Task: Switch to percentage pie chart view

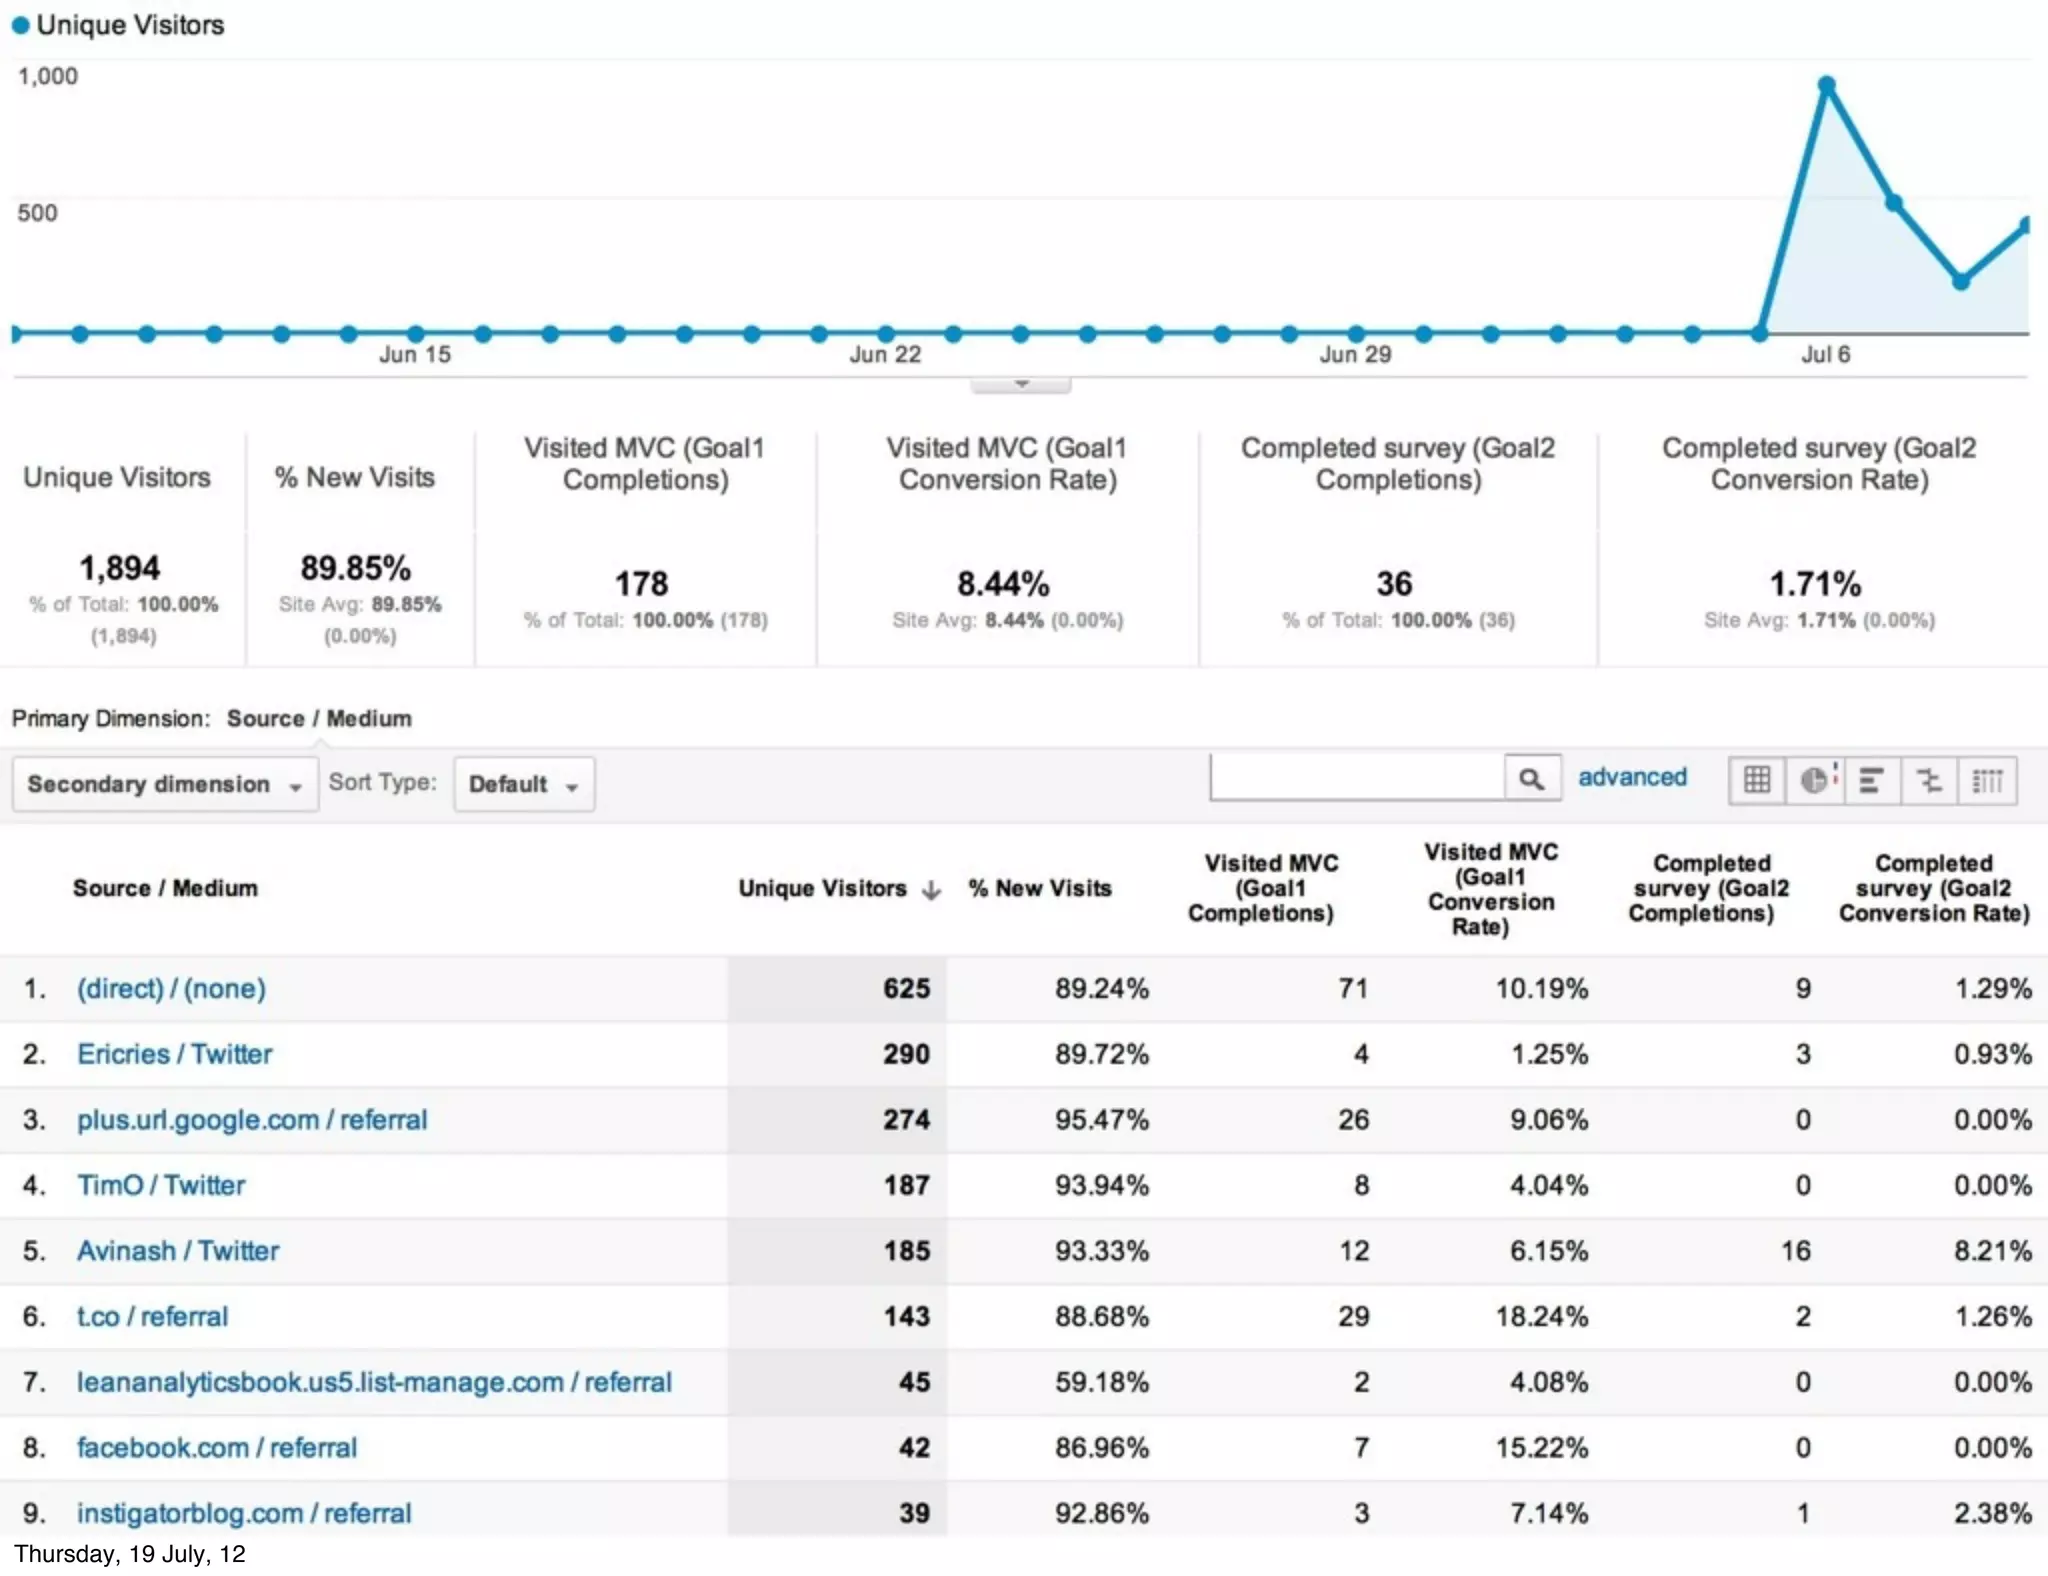Action: pyautogui.click(x=1816, y=780)
